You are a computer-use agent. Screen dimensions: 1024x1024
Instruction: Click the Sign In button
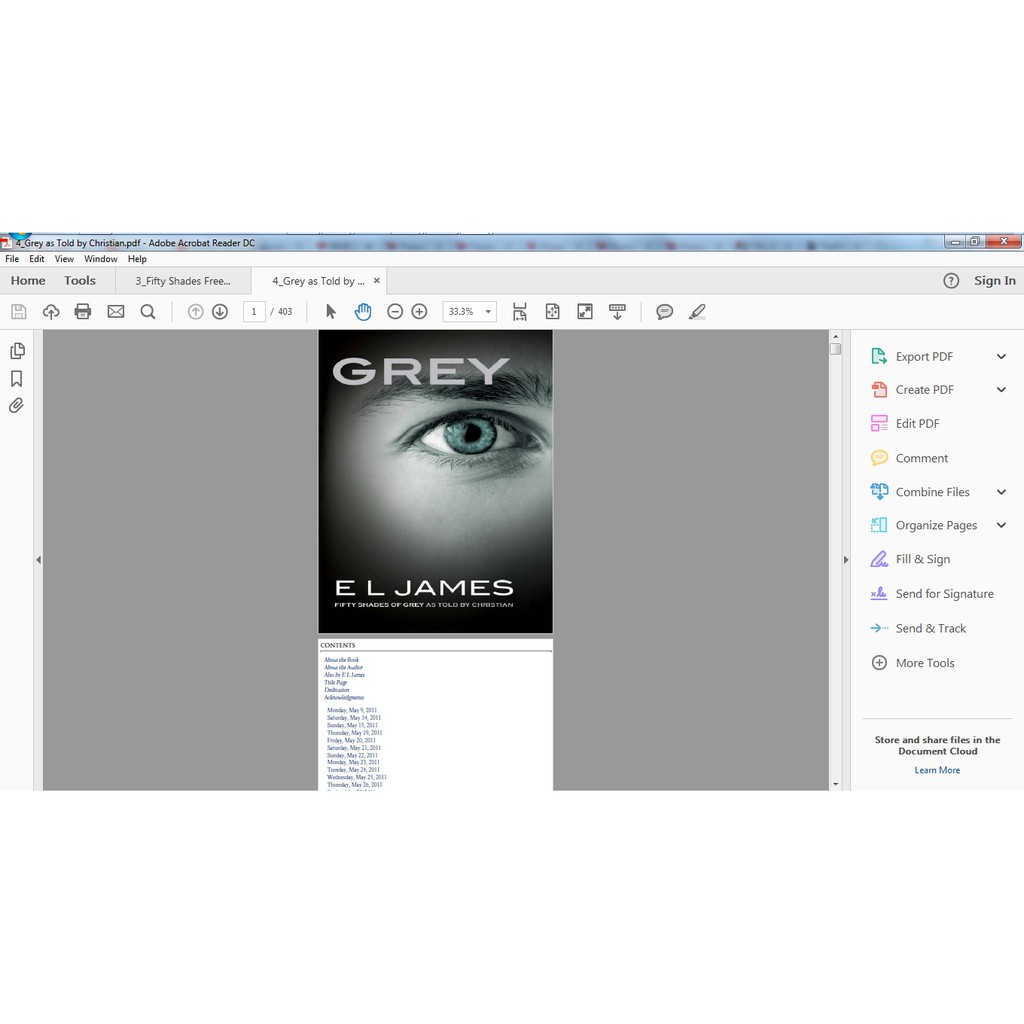pos(994,281)
